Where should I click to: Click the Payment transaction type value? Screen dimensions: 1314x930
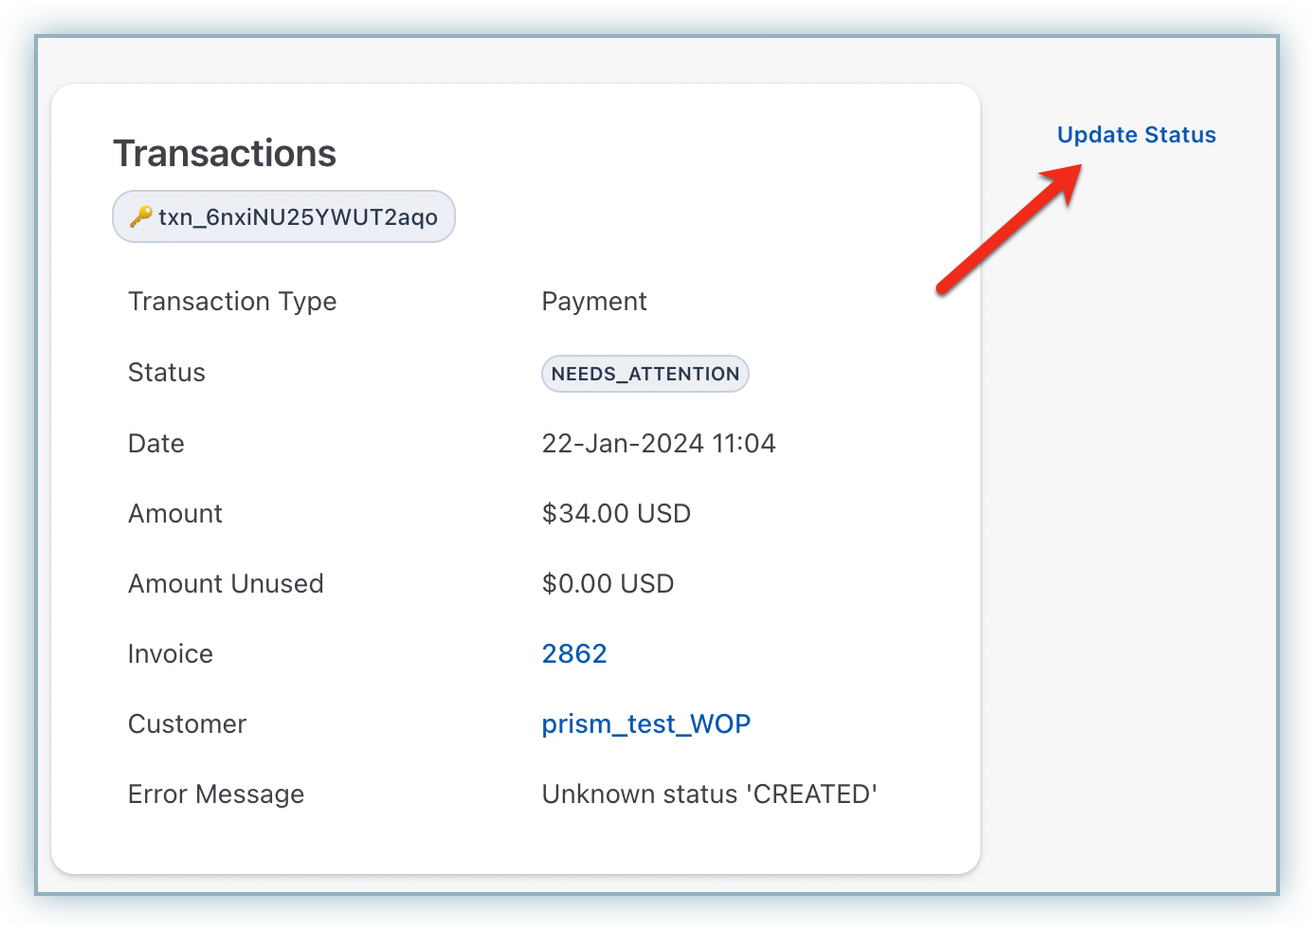tap(594, 302)
